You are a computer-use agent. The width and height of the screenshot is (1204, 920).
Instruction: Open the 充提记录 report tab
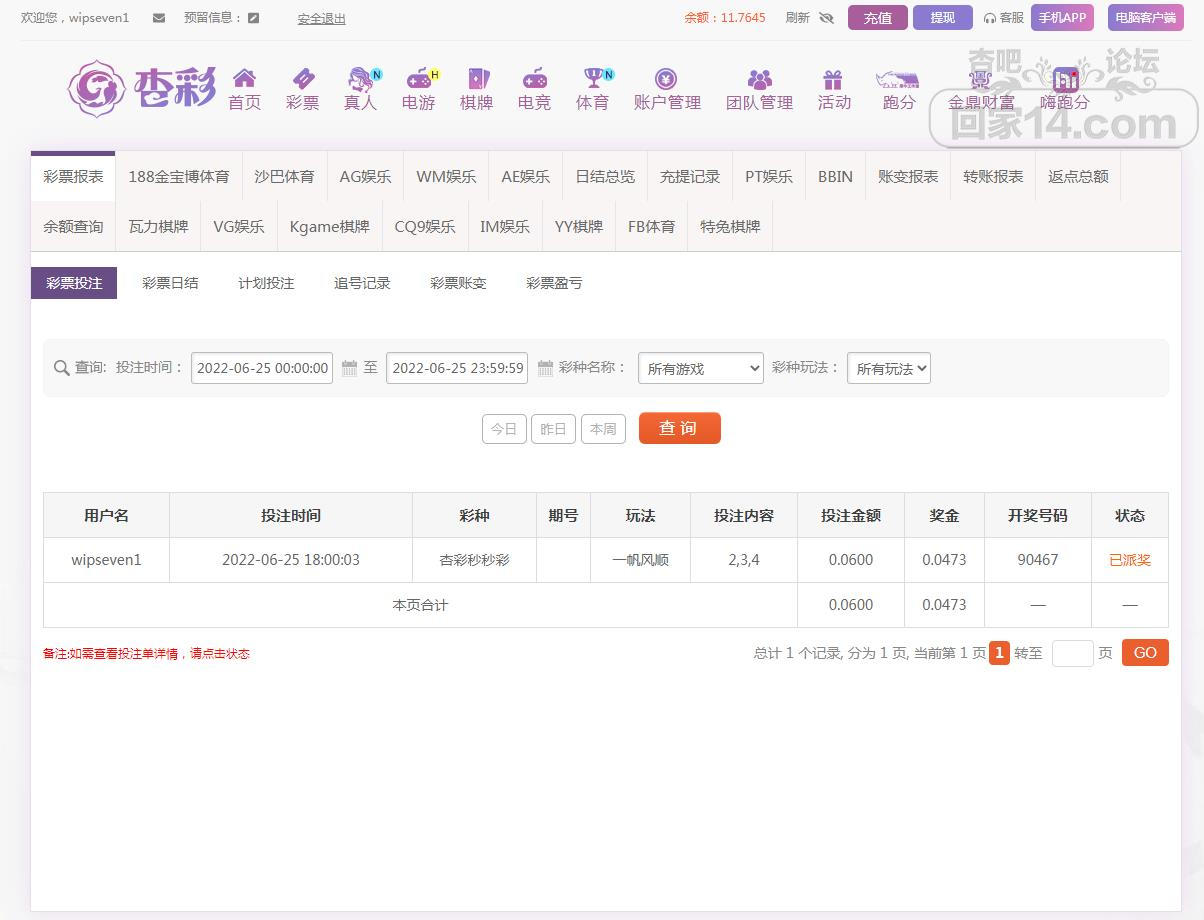pos(690,176)
